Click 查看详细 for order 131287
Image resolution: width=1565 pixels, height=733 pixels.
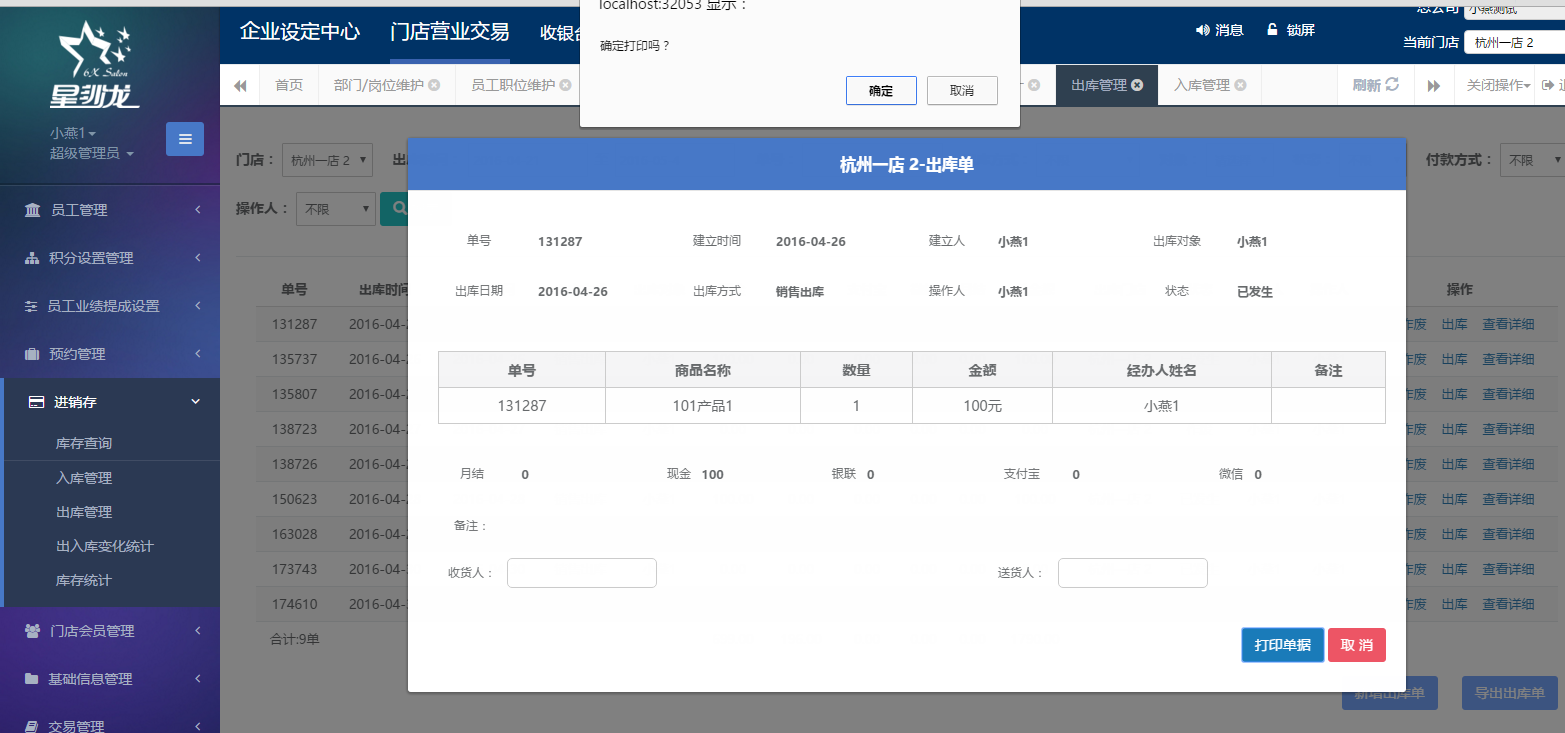click(1508, 324)
